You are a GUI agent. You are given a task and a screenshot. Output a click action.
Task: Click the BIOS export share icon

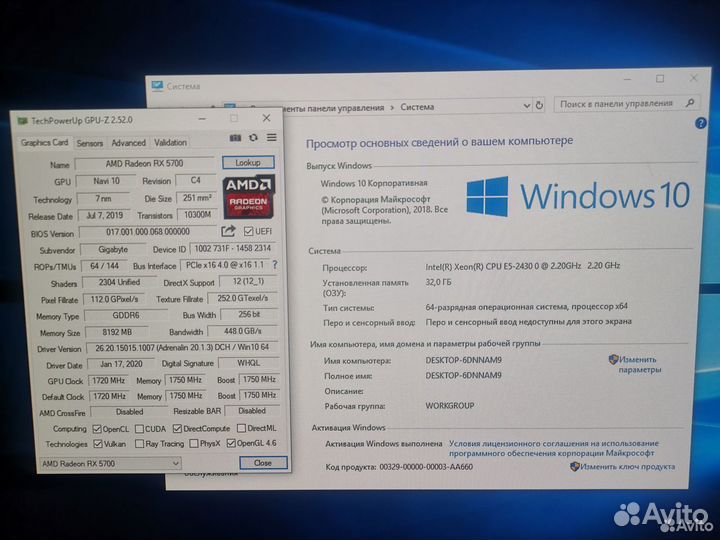[x=228, y=231]
